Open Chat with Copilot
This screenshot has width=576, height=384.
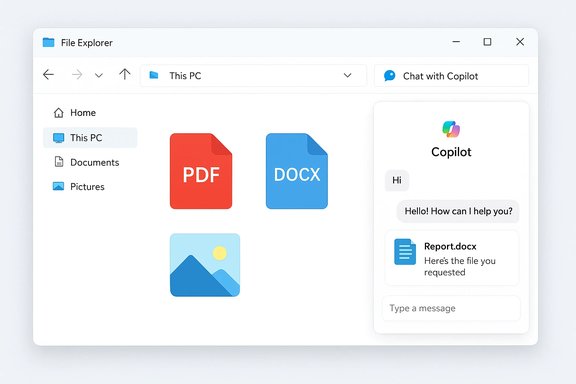coord(451,76)
